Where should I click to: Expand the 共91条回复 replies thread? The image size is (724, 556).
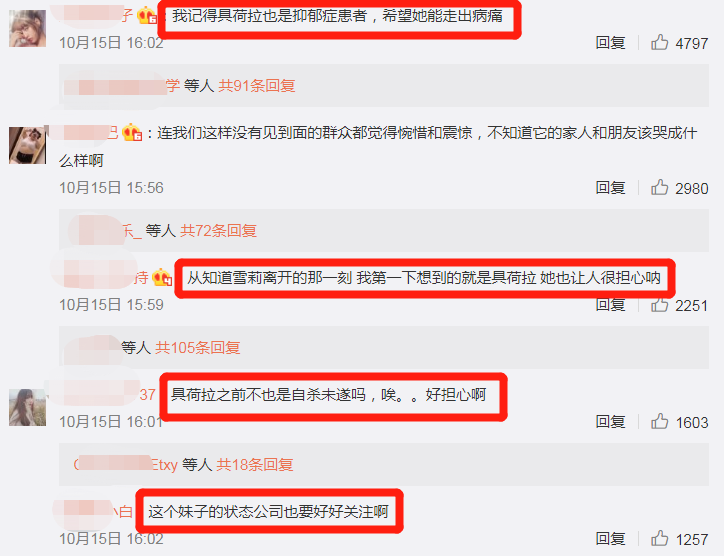257,85
